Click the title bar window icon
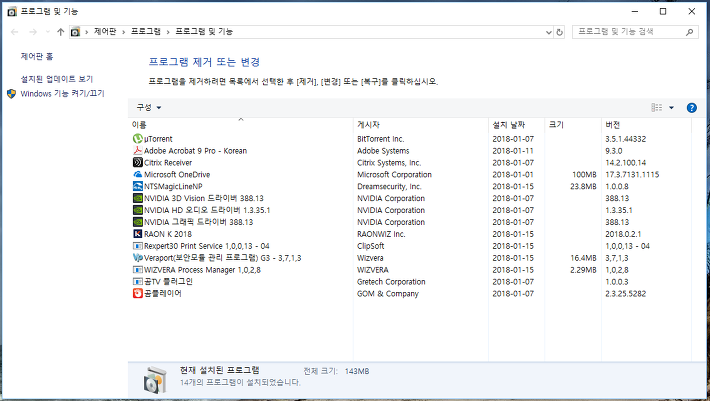 (x=12, y=11)
